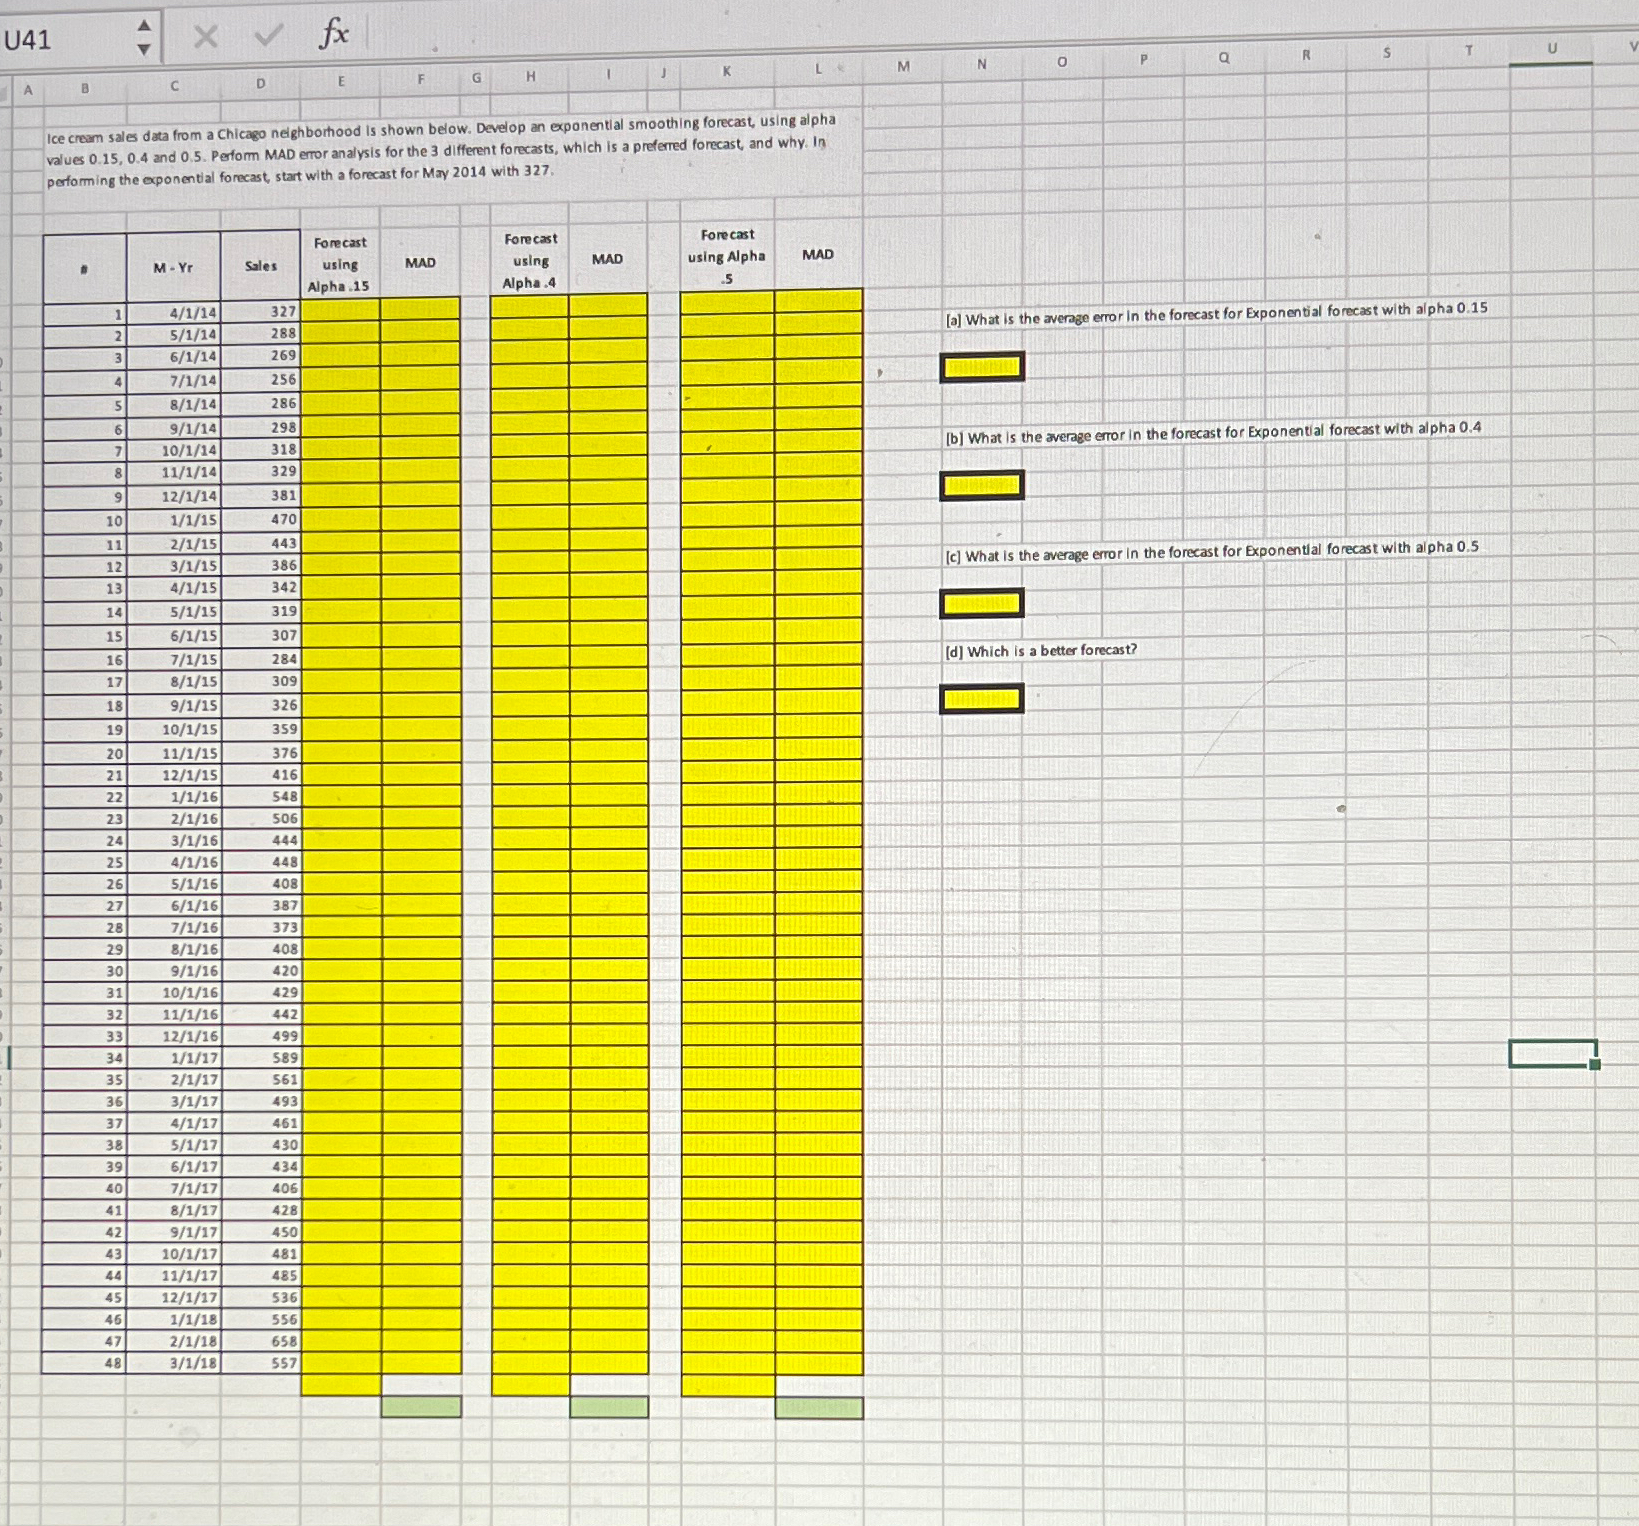Select the column K header
The image size is (1639, 1526).
[x=727, y=71]
